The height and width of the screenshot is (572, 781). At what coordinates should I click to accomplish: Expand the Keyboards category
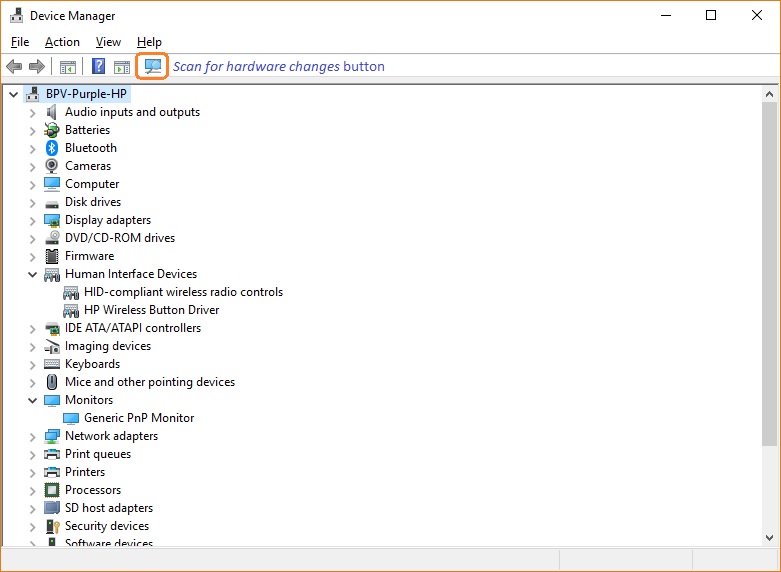32,365
